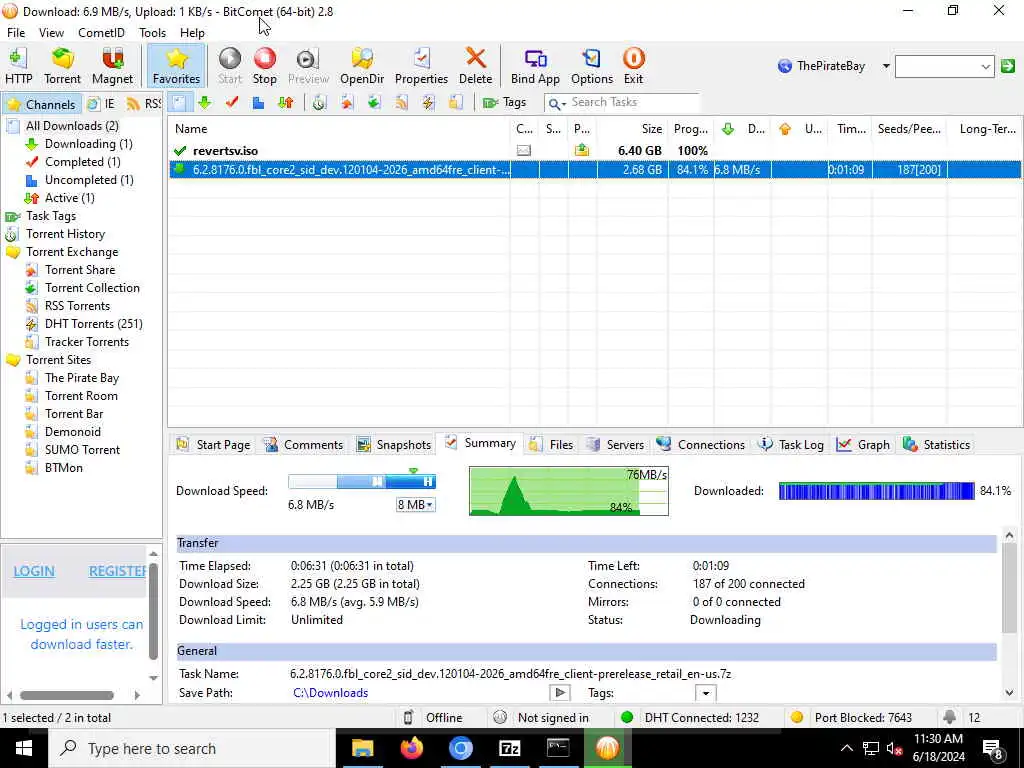Add a Magnet link

pyautogui.click(x=112, y=66)
